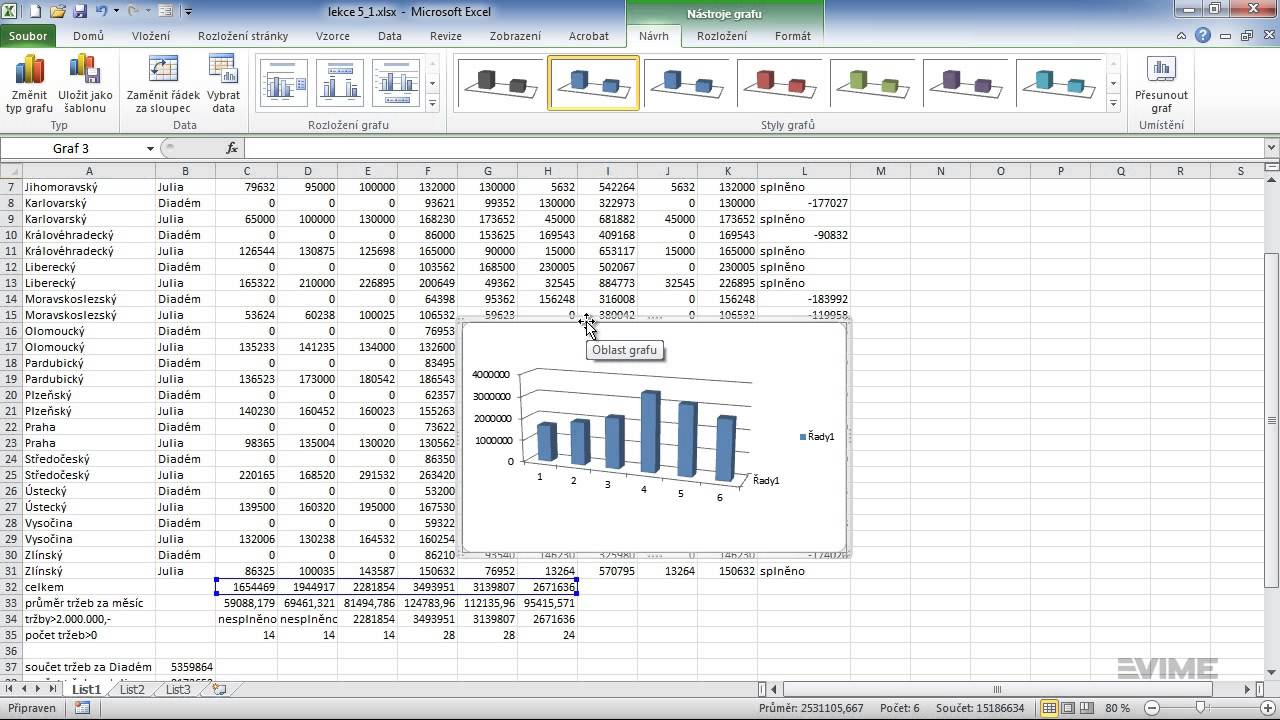Save workbook from Quick Access Toolbar
Screen dimensions: 1280x720
tap(80, 11)
